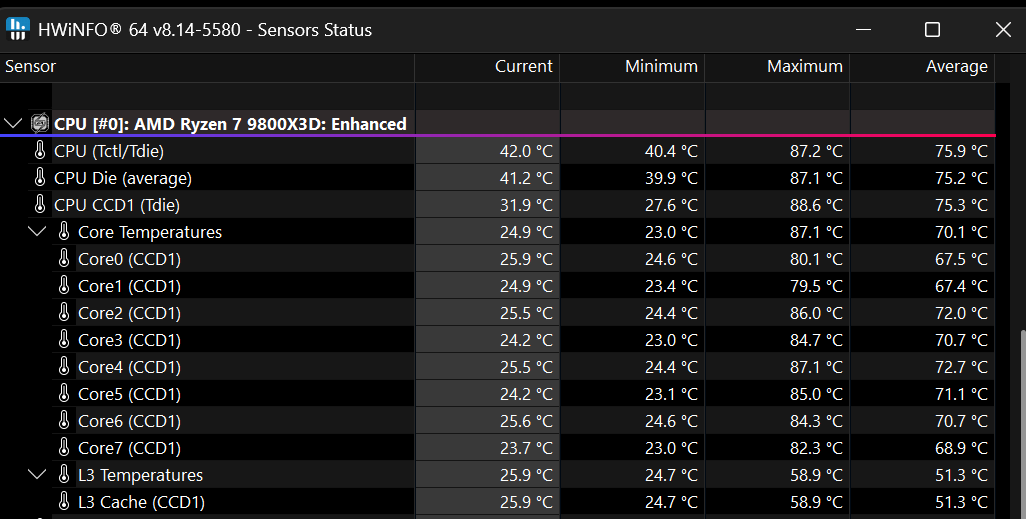Click thermometer icon next to Core3 (CCD1)

[64, 339]
